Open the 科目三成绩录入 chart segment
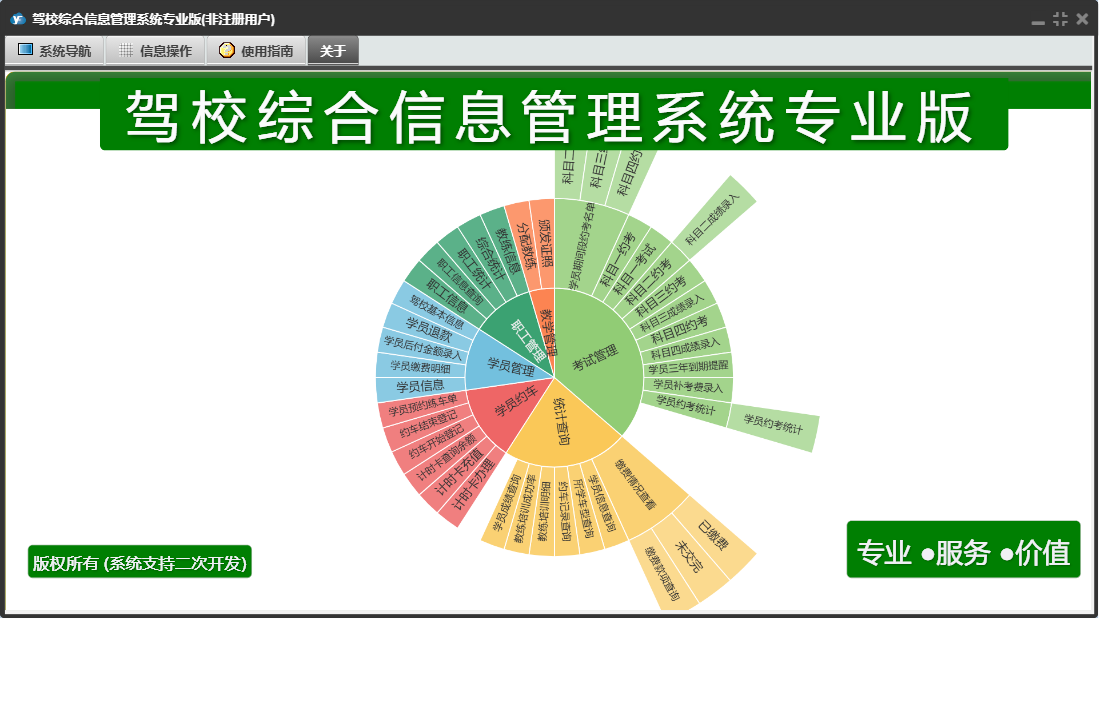Screen dimensions: 1099x723 pos(671,312)
